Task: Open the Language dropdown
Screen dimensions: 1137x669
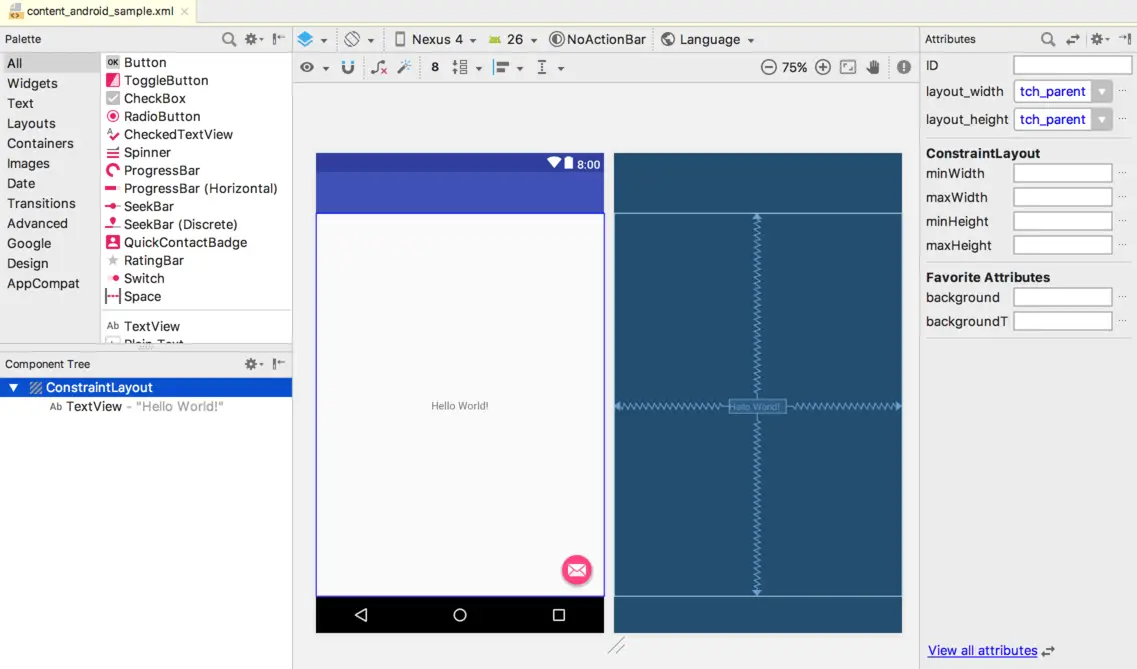Action: 708,40
